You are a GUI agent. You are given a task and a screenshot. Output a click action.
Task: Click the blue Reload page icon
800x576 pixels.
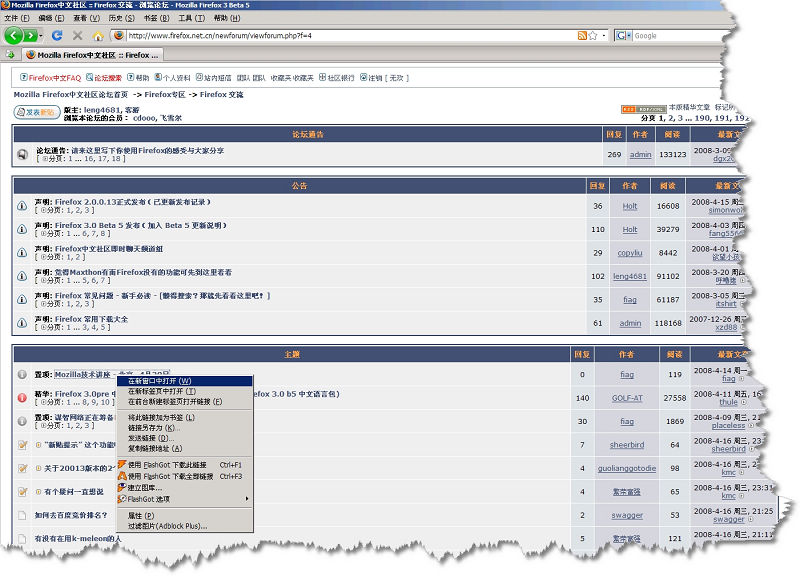[x=57, y=36]
